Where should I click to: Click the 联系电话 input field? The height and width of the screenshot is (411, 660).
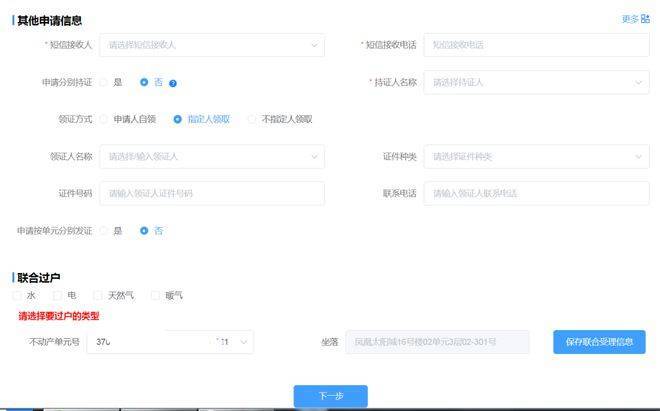coord(536,193)
